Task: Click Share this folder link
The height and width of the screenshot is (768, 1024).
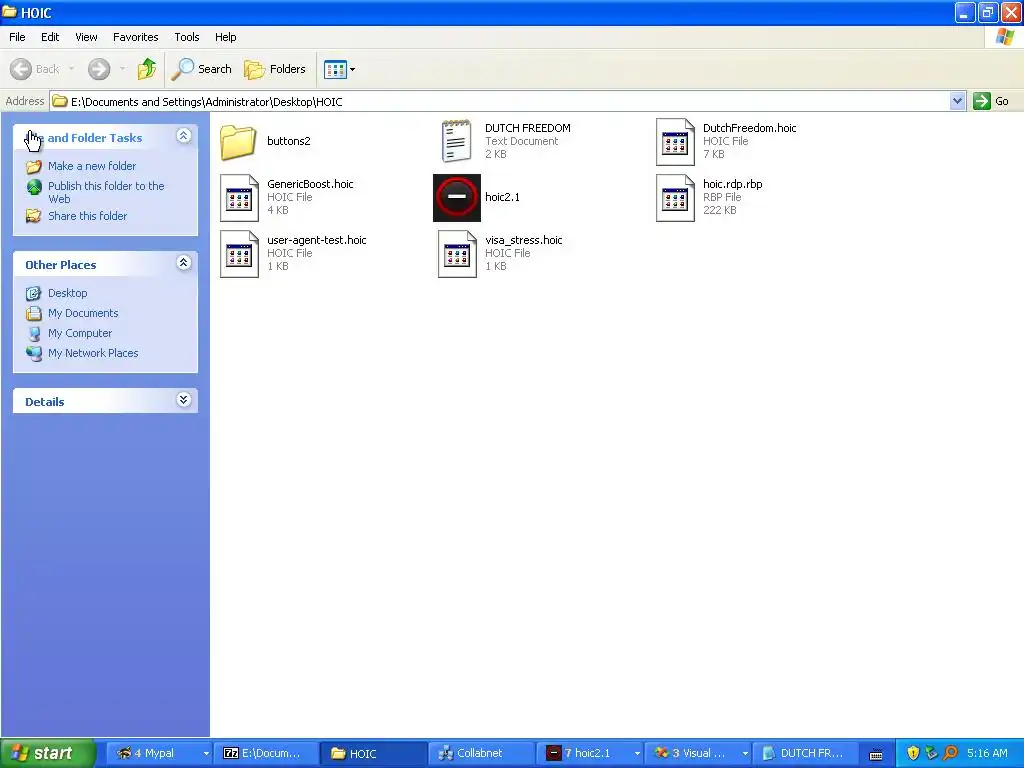Action: click(x=88, y=216)
